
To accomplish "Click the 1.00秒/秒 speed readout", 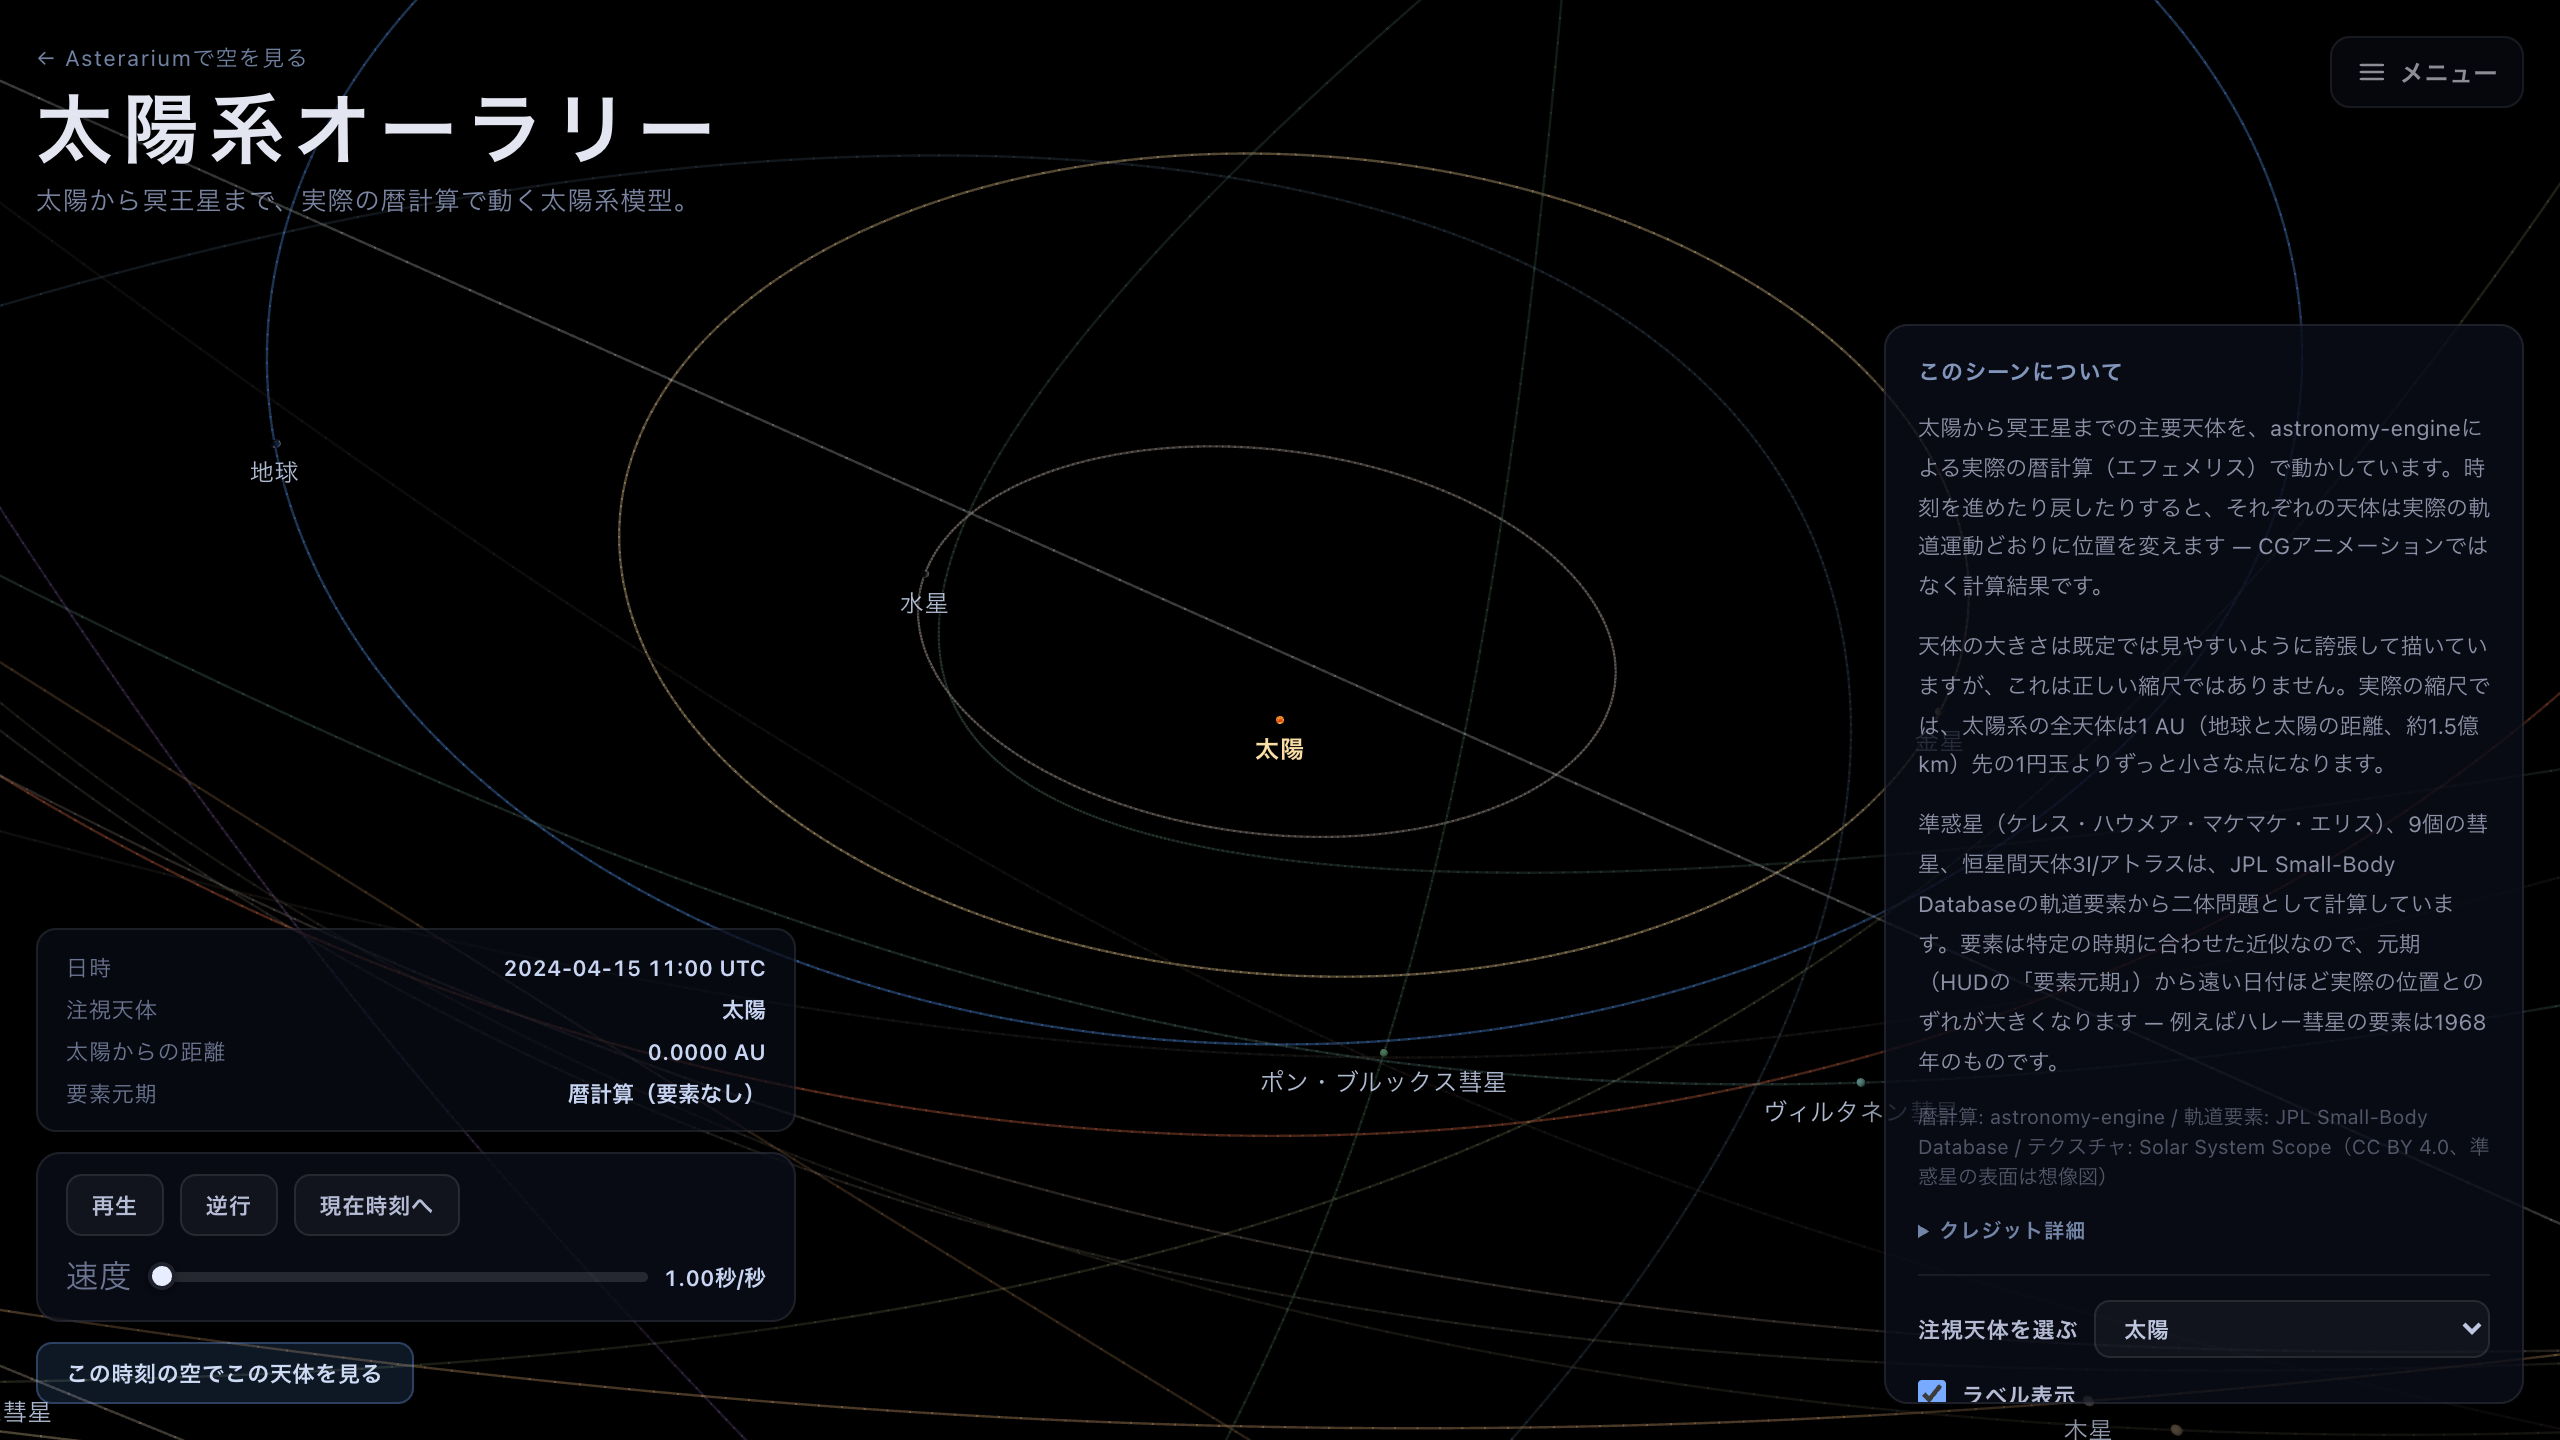I will pyautogui.click(x=715, y=1278).
